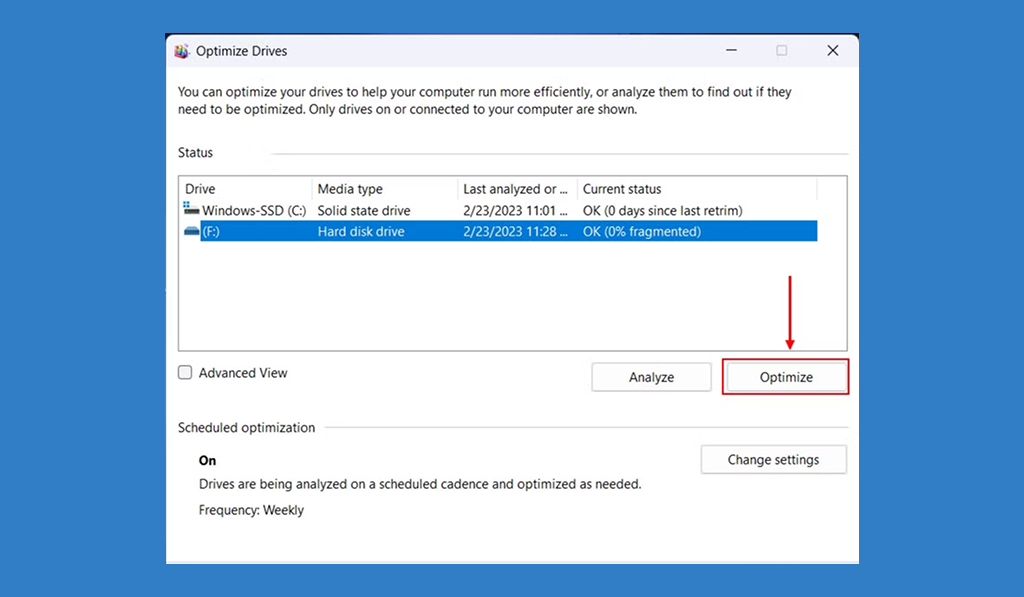Click the 2/23/2023 11:01 last analyzed cell
Screen dimensions: 1024x597
coord(515,210)
